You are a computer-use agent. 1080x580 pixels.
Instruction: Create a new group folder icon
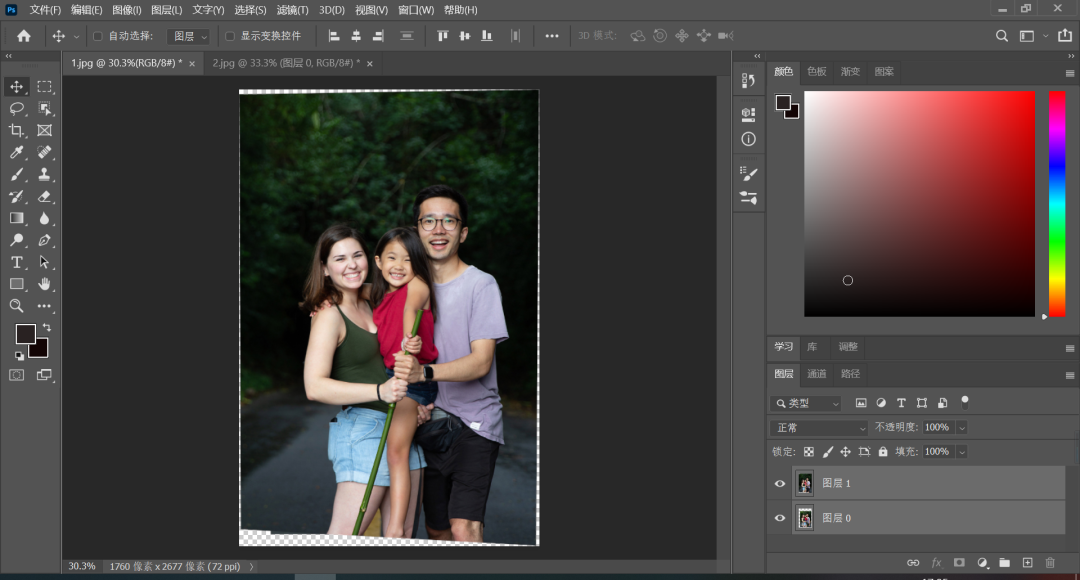(x=1005, y=563)
